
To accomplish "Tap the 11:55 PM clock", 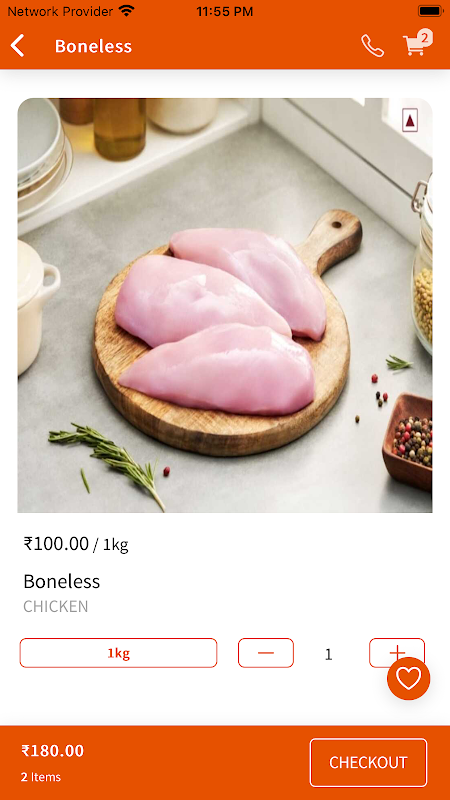I will (224, 11).
